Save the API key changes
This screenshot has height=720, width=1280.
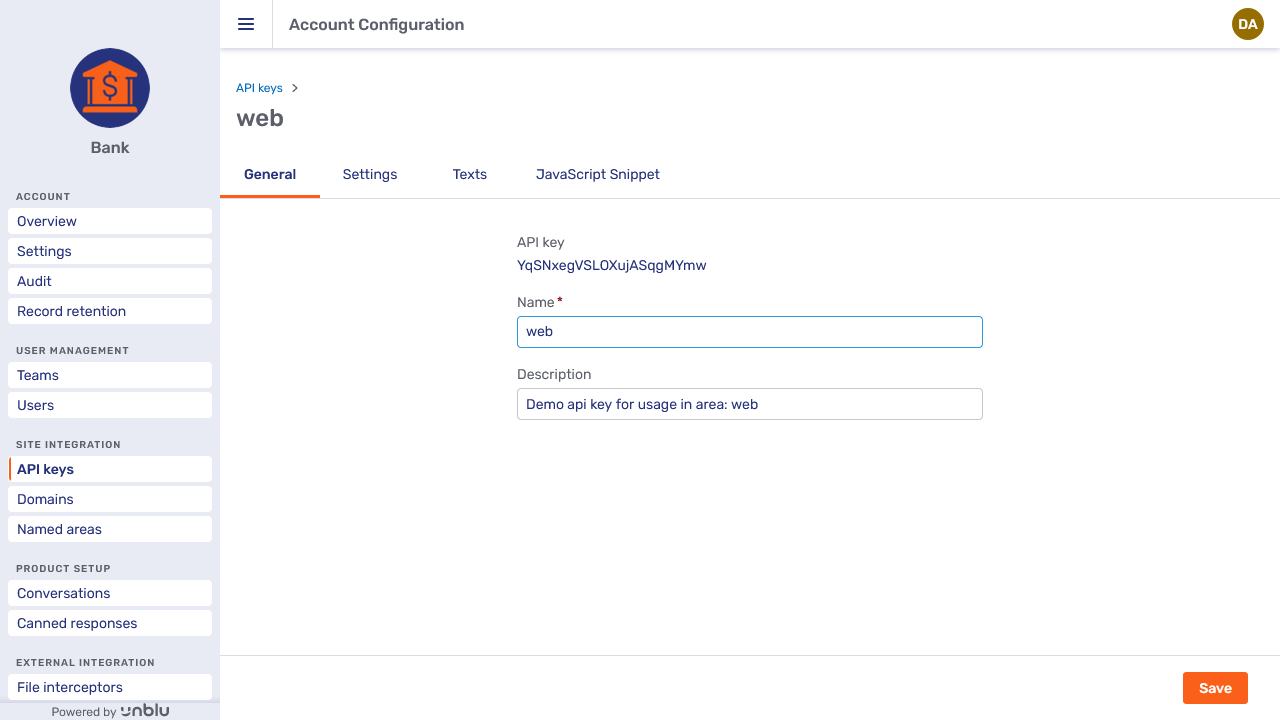pyautogui.click(x=1215, y=688)
